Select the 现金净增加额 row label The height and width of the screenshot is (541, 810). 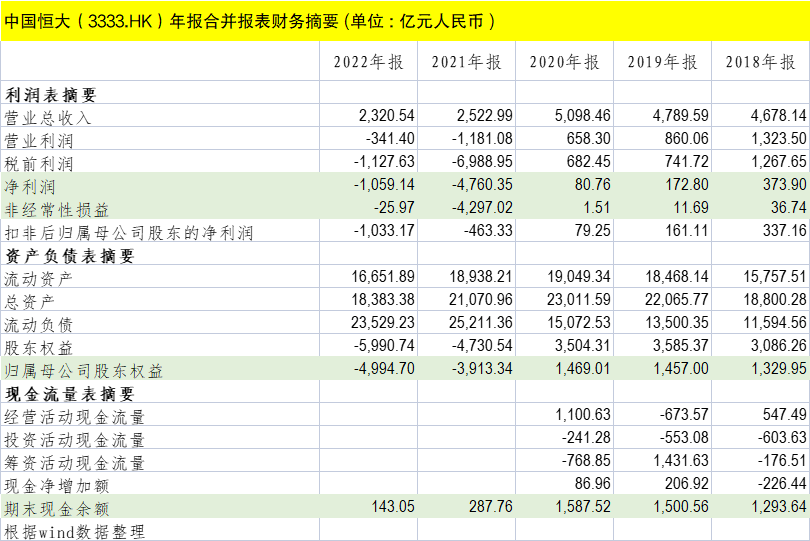(57, 486)
